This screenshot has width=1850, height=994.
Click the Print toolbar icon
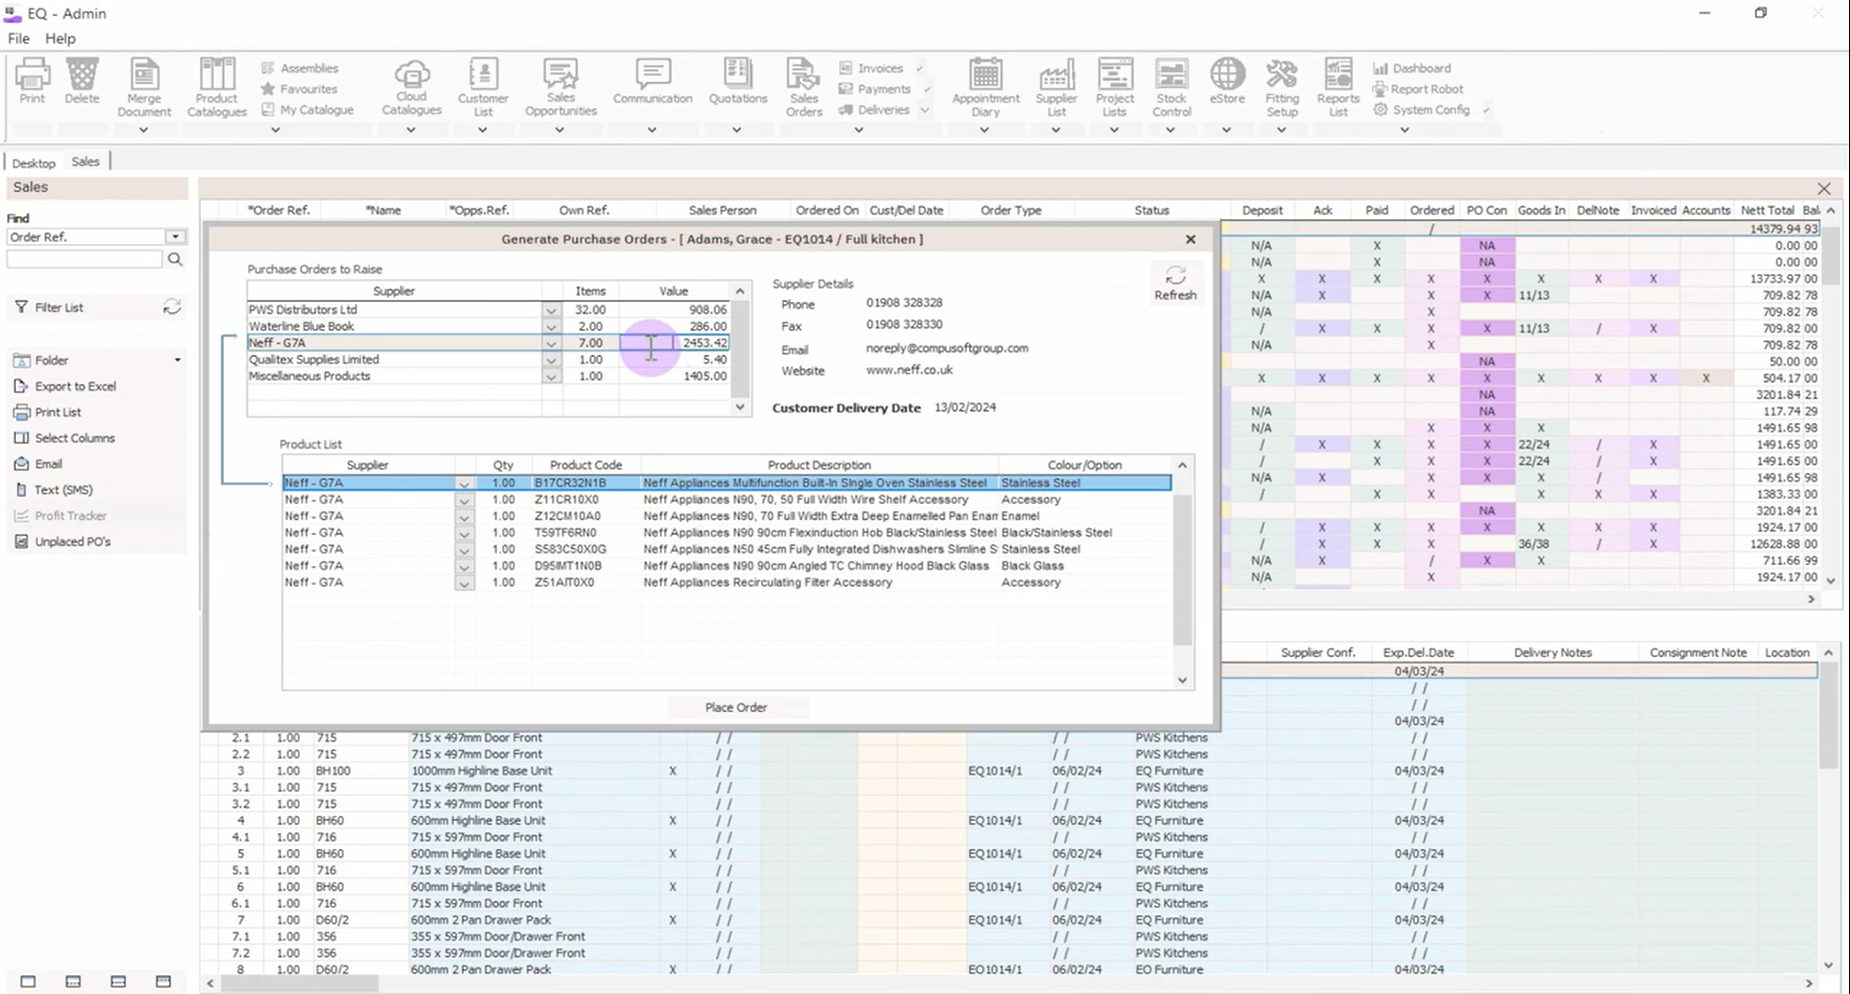[32, 81]
